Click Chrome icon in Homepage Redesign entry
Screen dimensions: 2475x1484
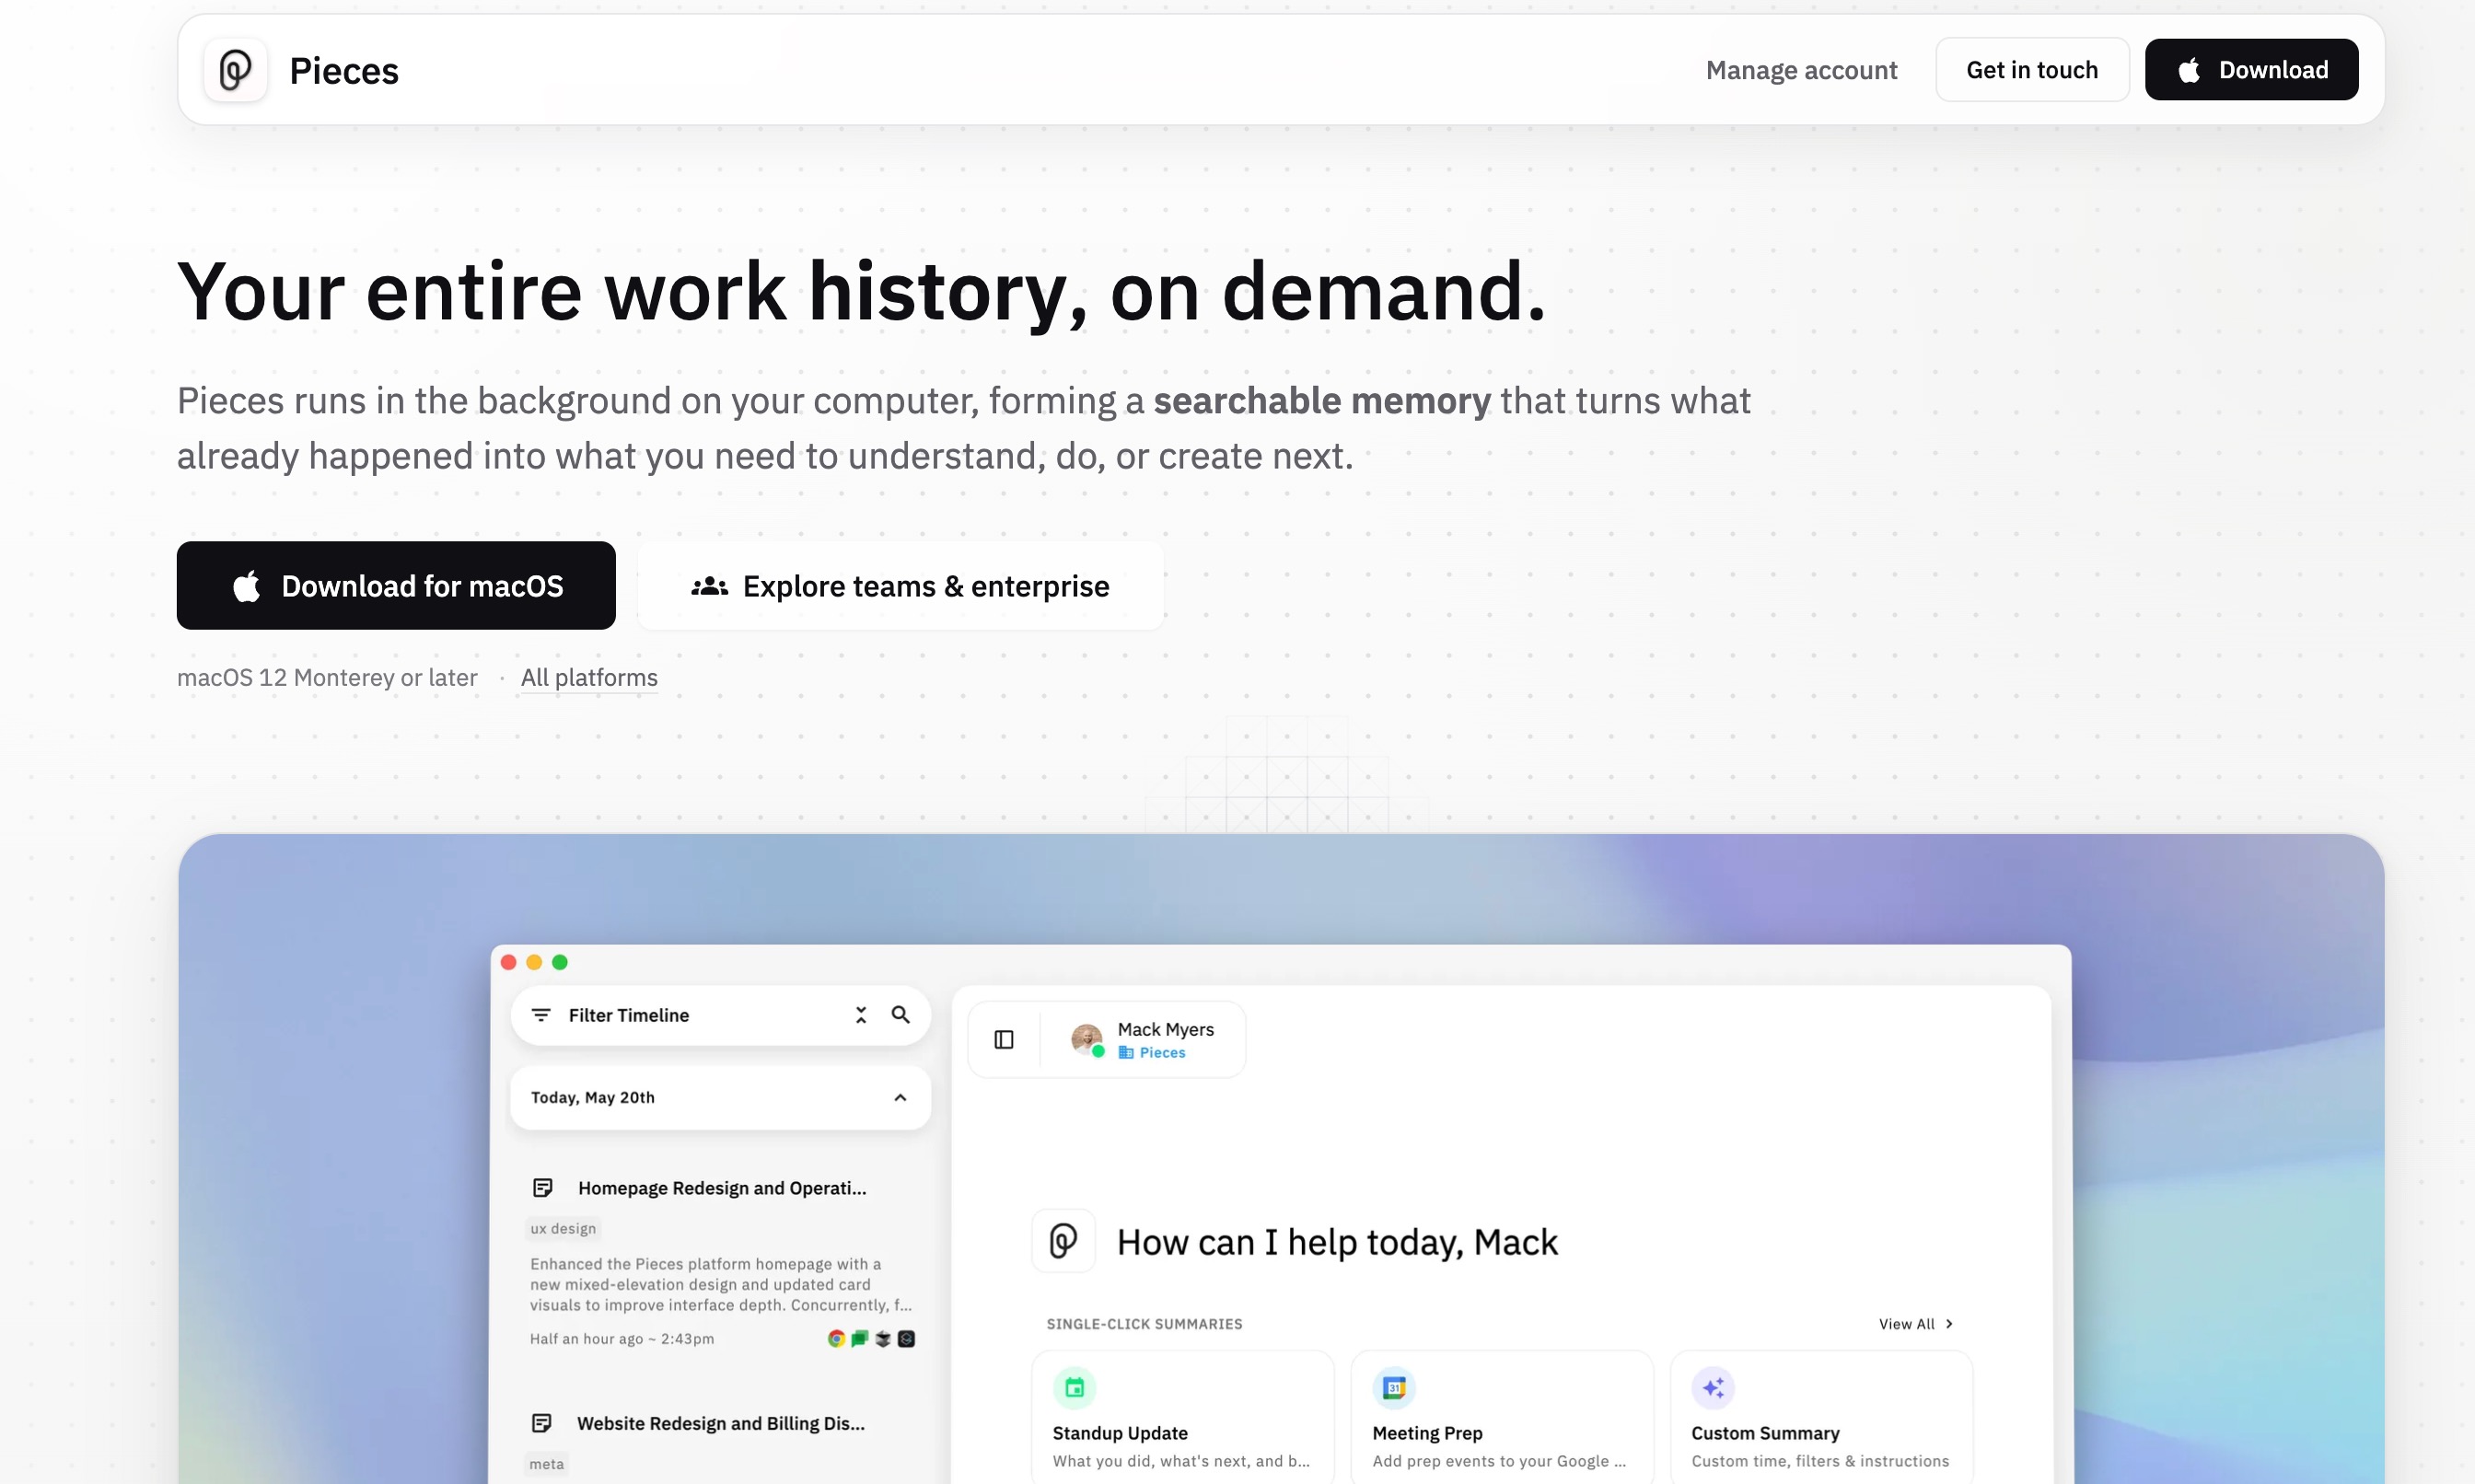click(836, 1338)
